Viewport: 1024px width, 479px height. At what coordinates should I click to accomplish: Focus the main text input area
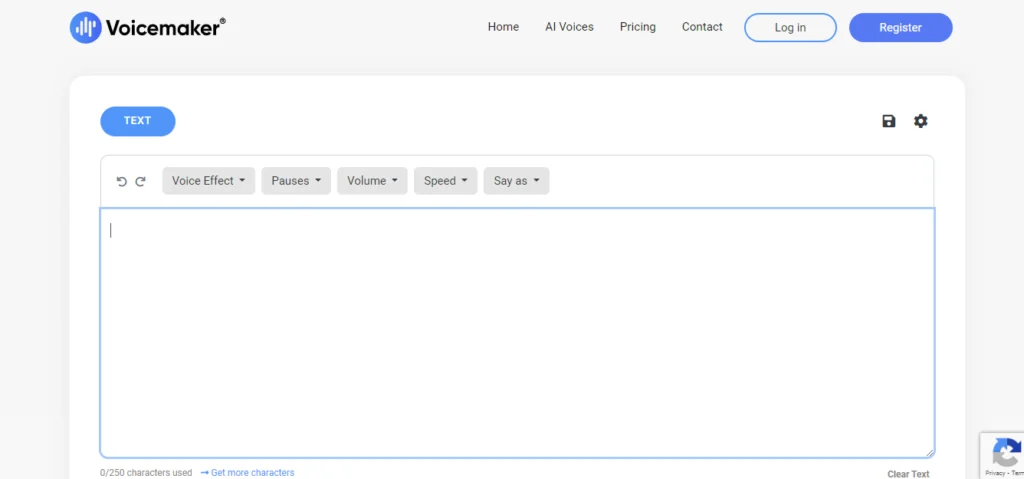click(x=517, y=332)
